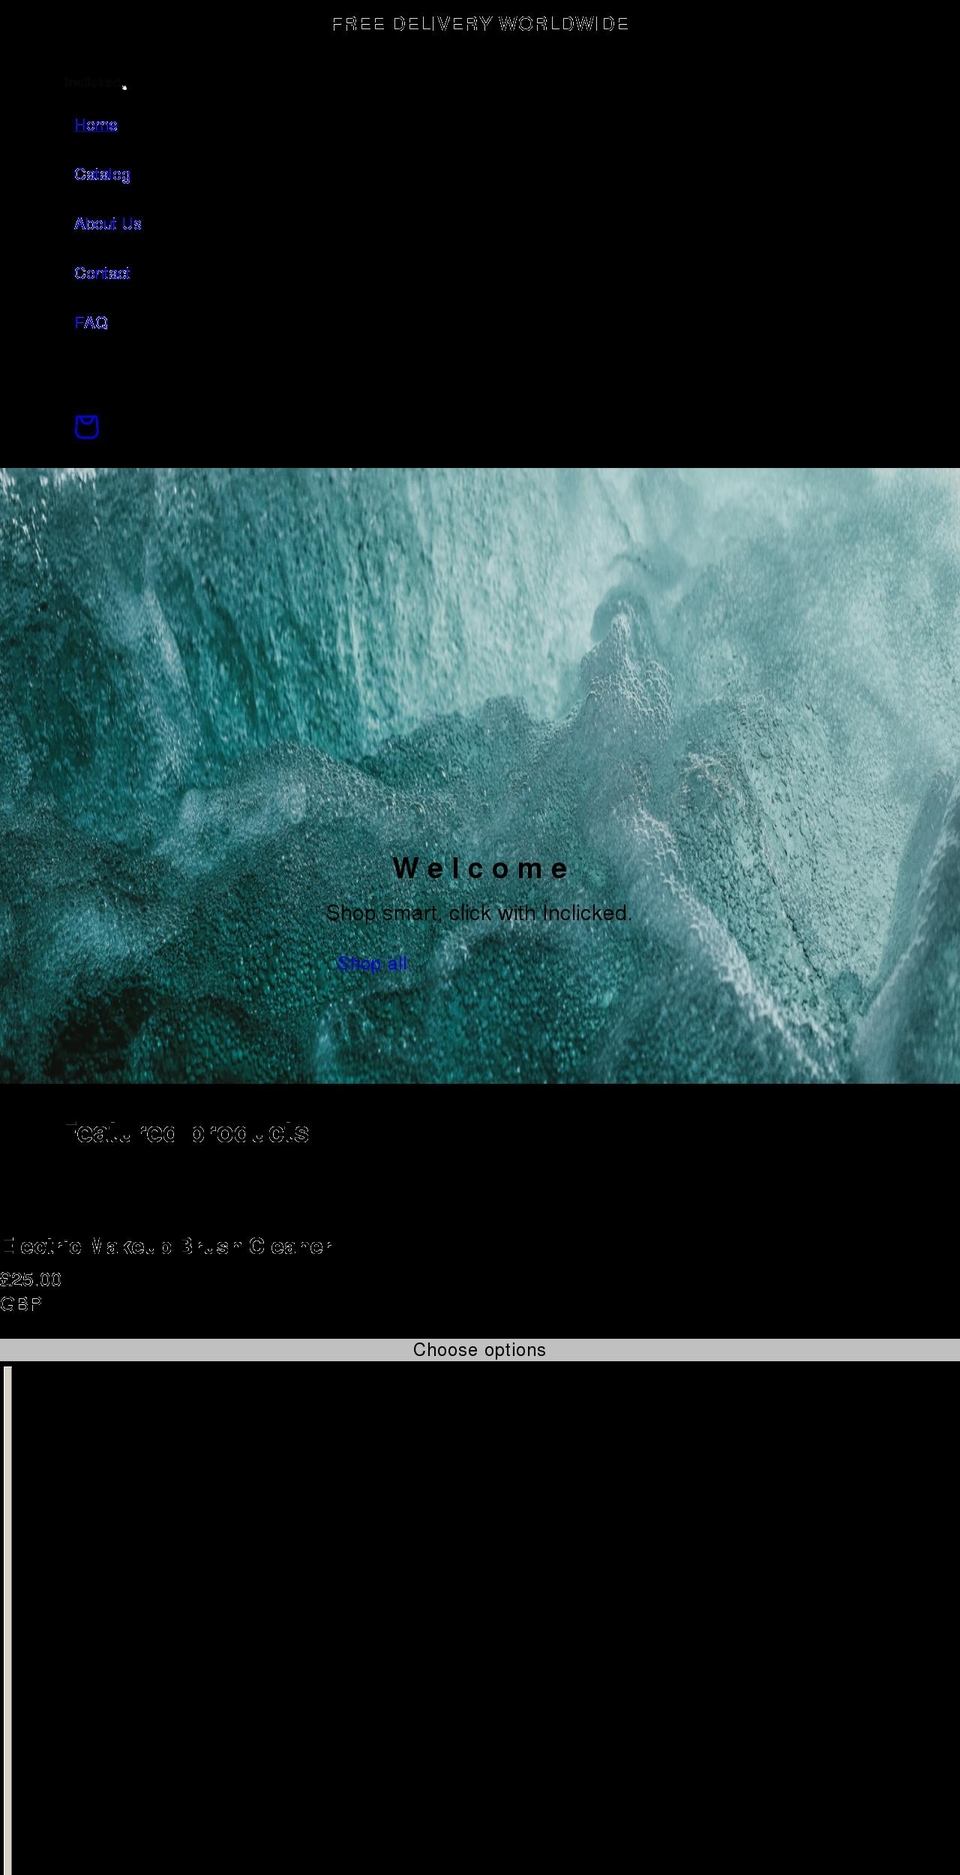This screenshot has width=960, height=1875.
Task: Open the Catalog navigation link
Action: point(102,174)
